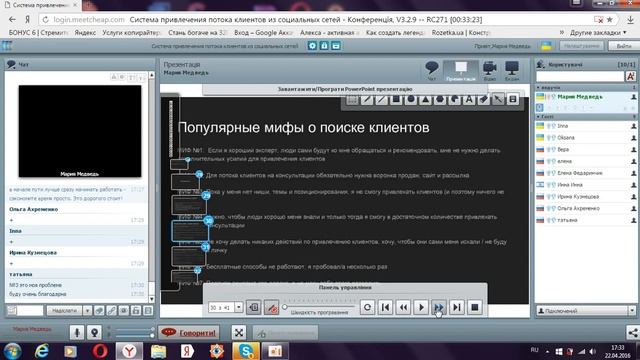Advance to the next slide
Image resolution: width=640 pixels, height=360 pixels.
(x=439, y=307)
